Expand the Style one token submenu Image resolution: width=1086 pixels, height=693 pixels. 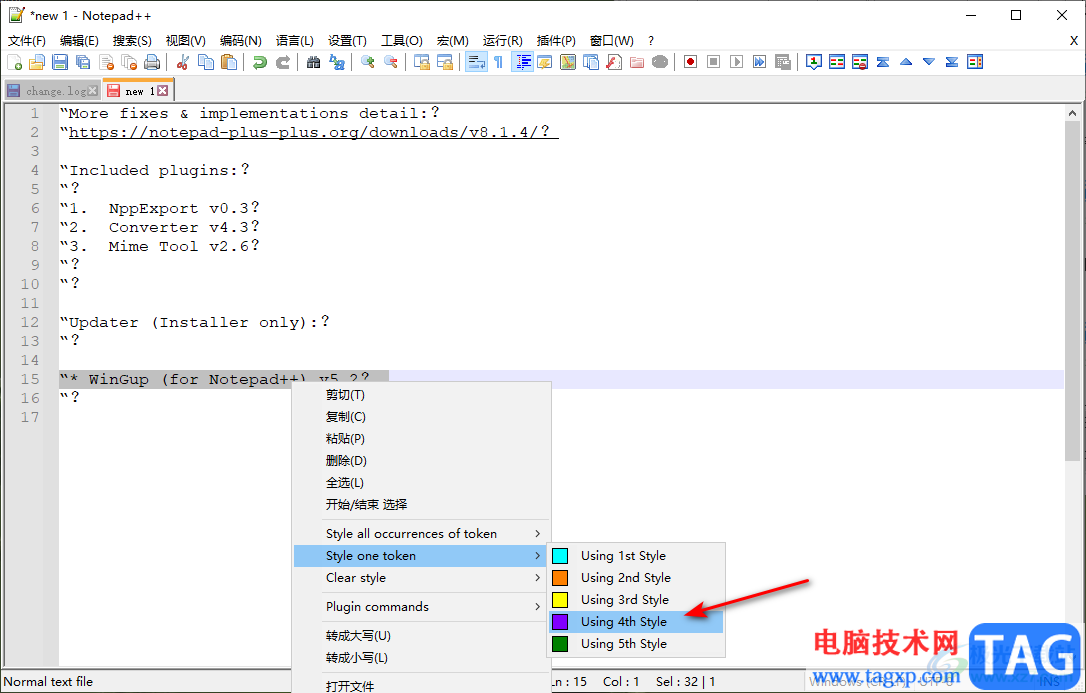pyautogui.click(x=421, y=556)
